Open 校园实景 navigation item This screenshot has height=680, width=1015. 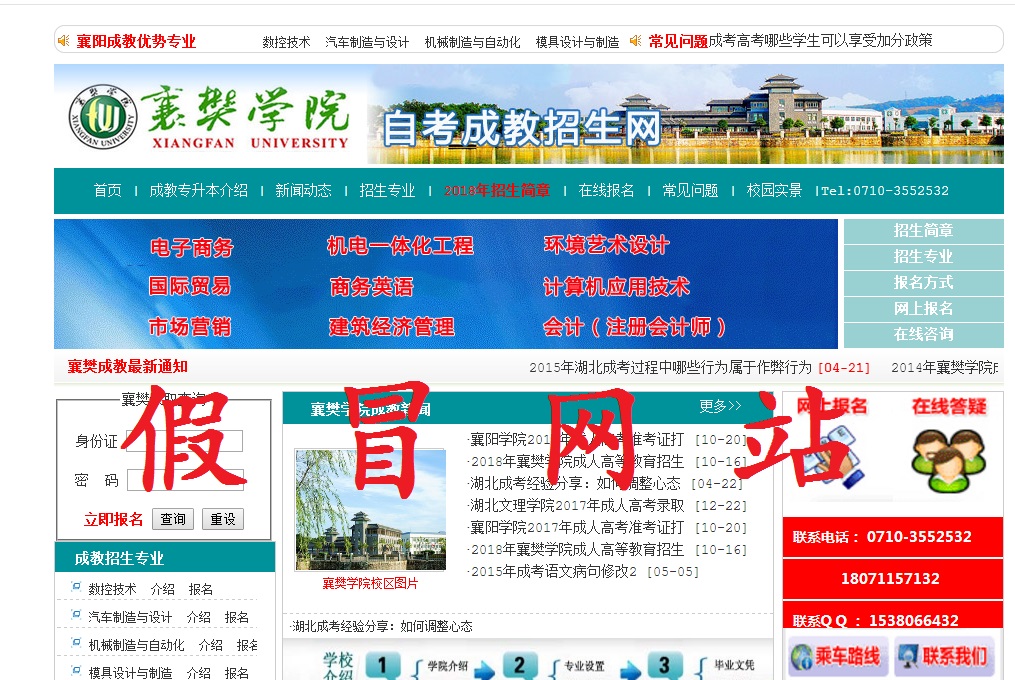(774, 190)
